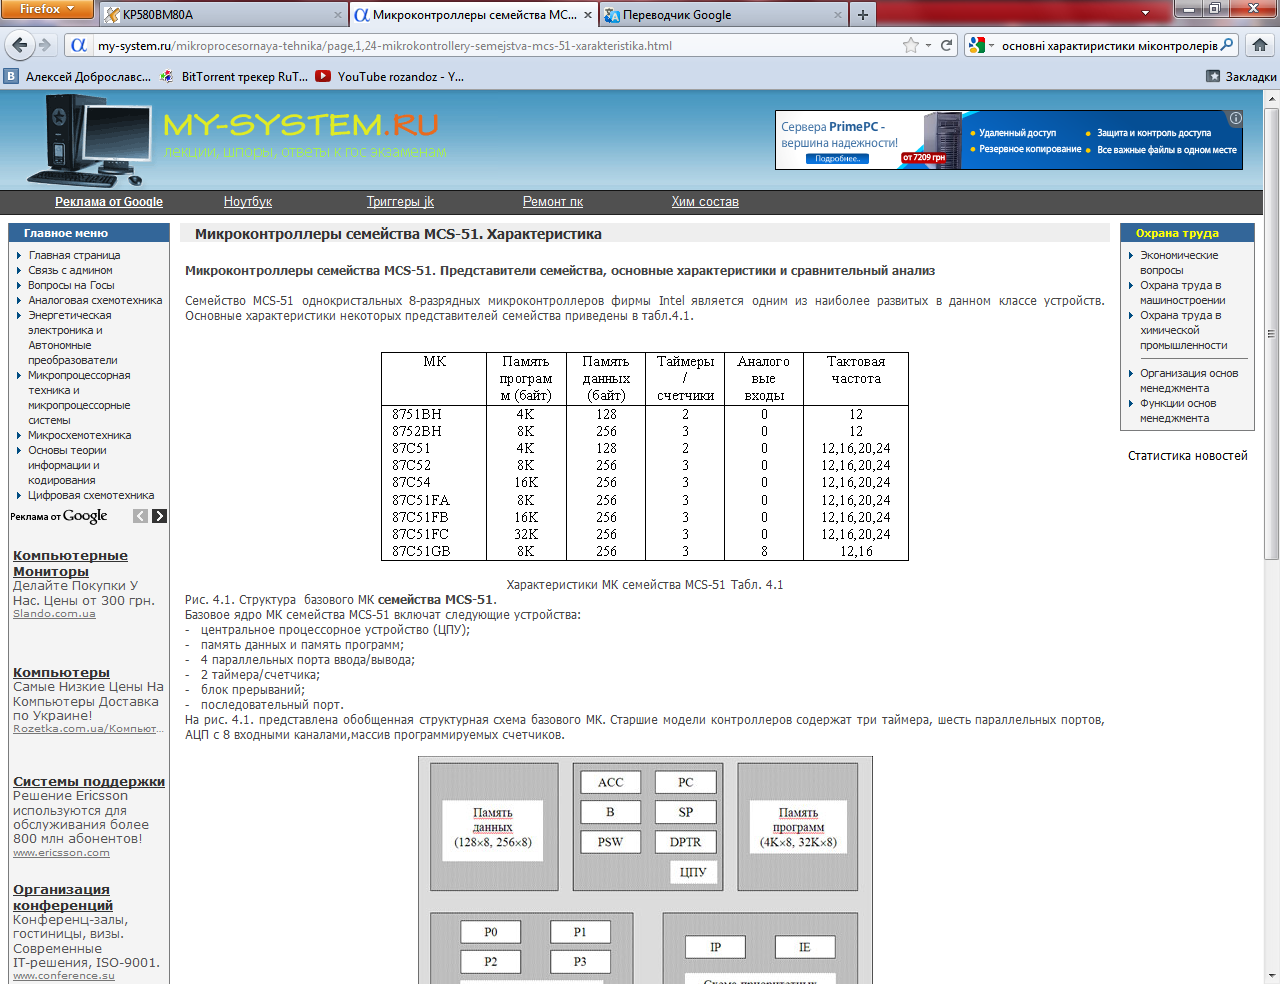This screenshot has width=1280, height=984.
Task: Open Главная страница in main menu
Action: [74, 255]
